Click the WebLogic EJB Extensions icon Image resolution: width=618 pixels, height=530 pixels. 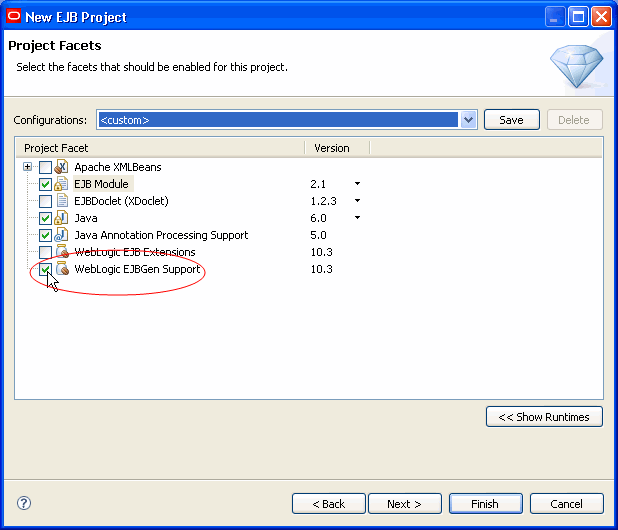[62, 251]
